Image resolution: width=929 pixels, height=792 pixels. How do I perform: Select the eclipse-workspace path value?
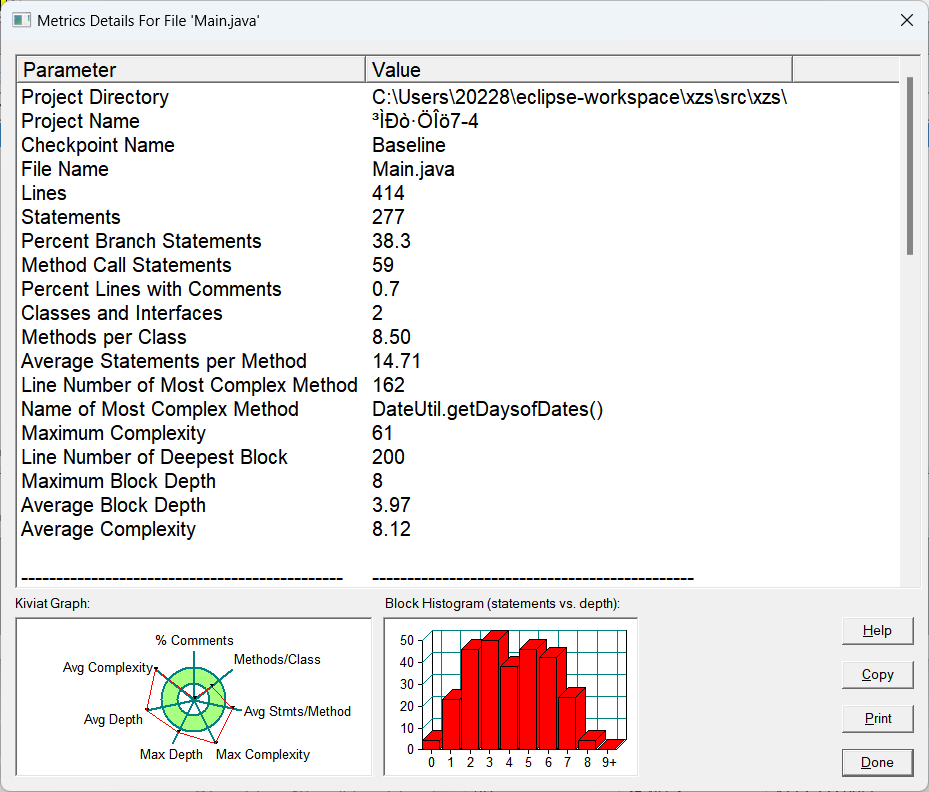tap(579, 97)
